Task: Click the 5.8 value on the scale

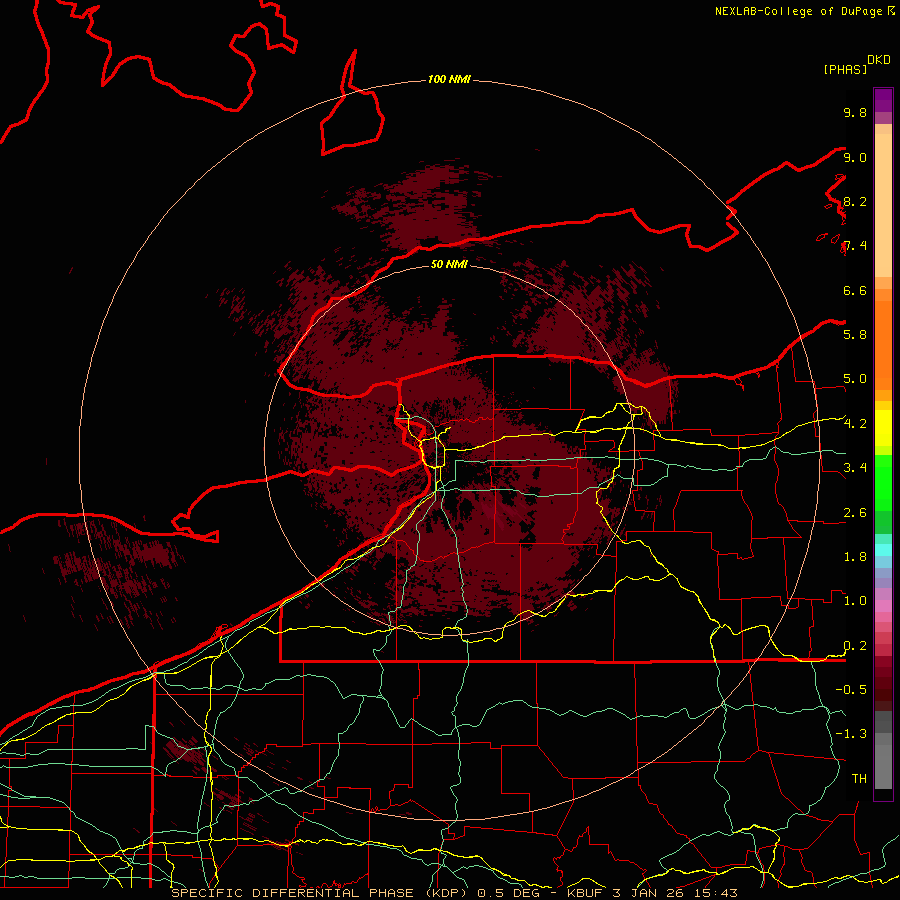Action: tap(855, 334)
